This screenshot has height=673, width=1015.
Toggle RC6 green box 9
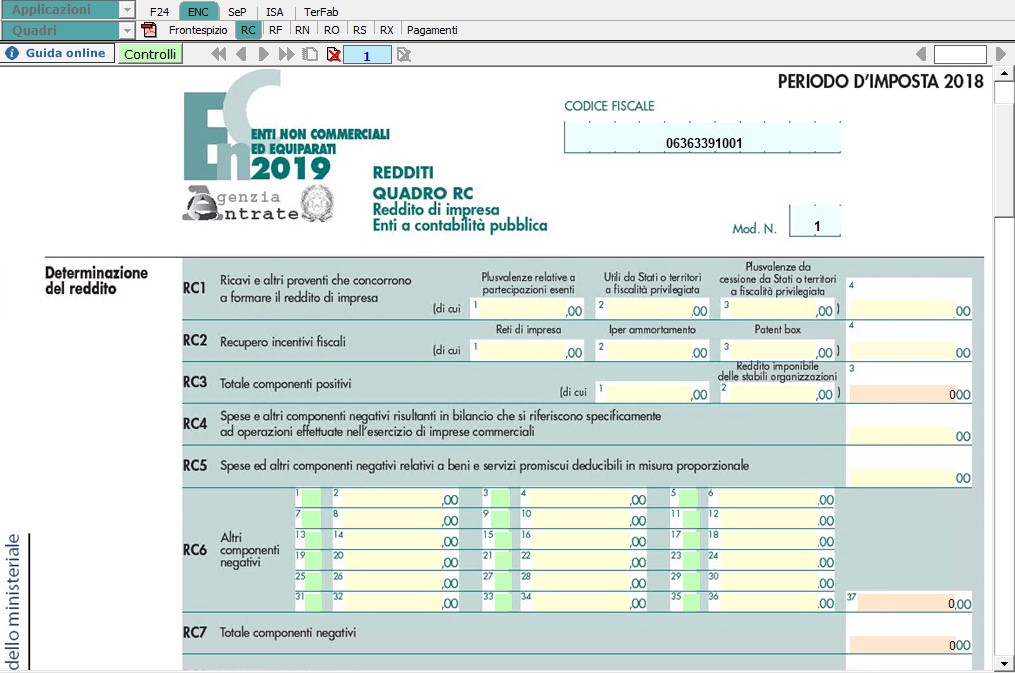pyautogui.click(x=500, y=519)
